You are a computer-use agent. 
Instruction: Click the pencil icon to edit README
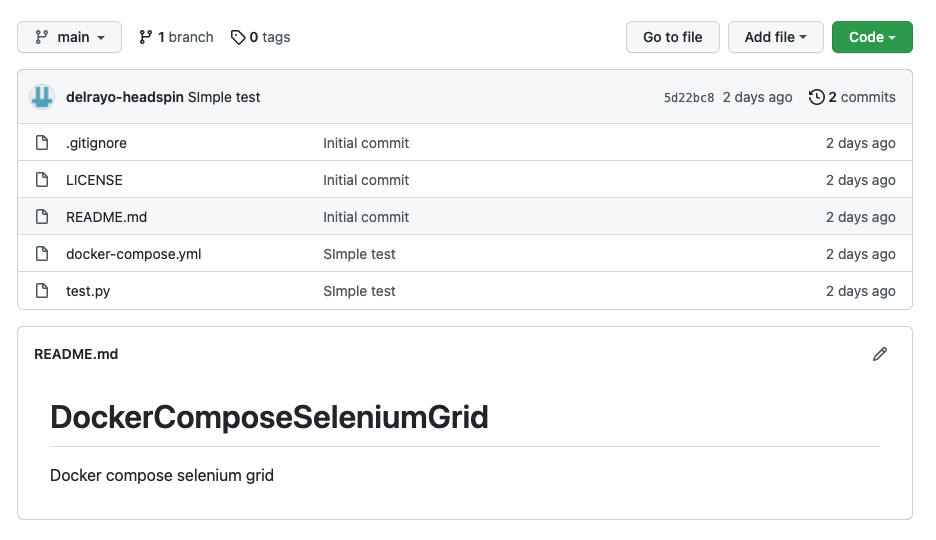880,354
